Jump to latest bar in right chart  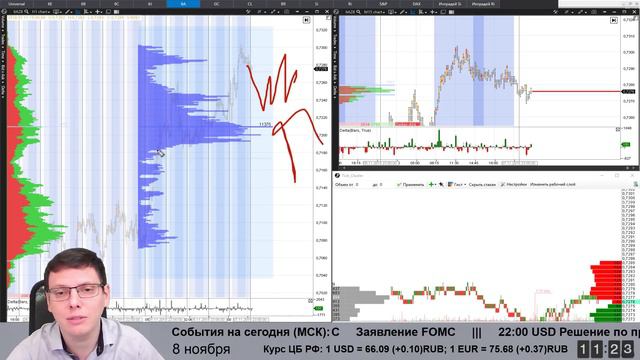click(613, 20)
